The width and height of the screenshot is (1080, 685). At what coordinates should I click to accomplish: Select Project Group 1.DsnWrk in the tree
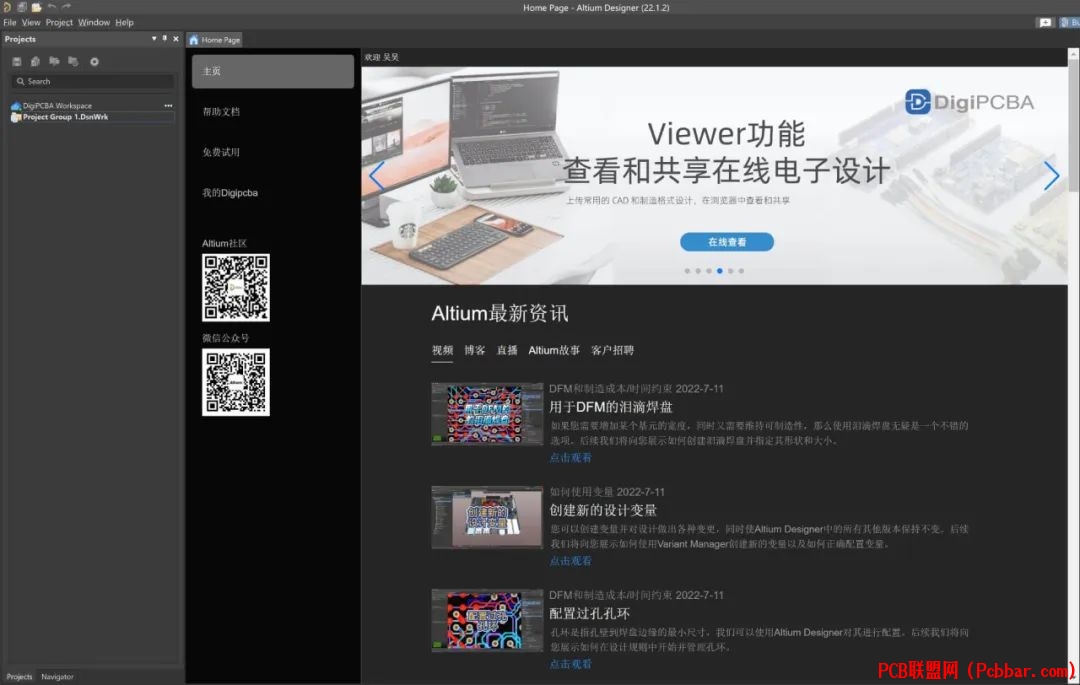tap(65, 117)
